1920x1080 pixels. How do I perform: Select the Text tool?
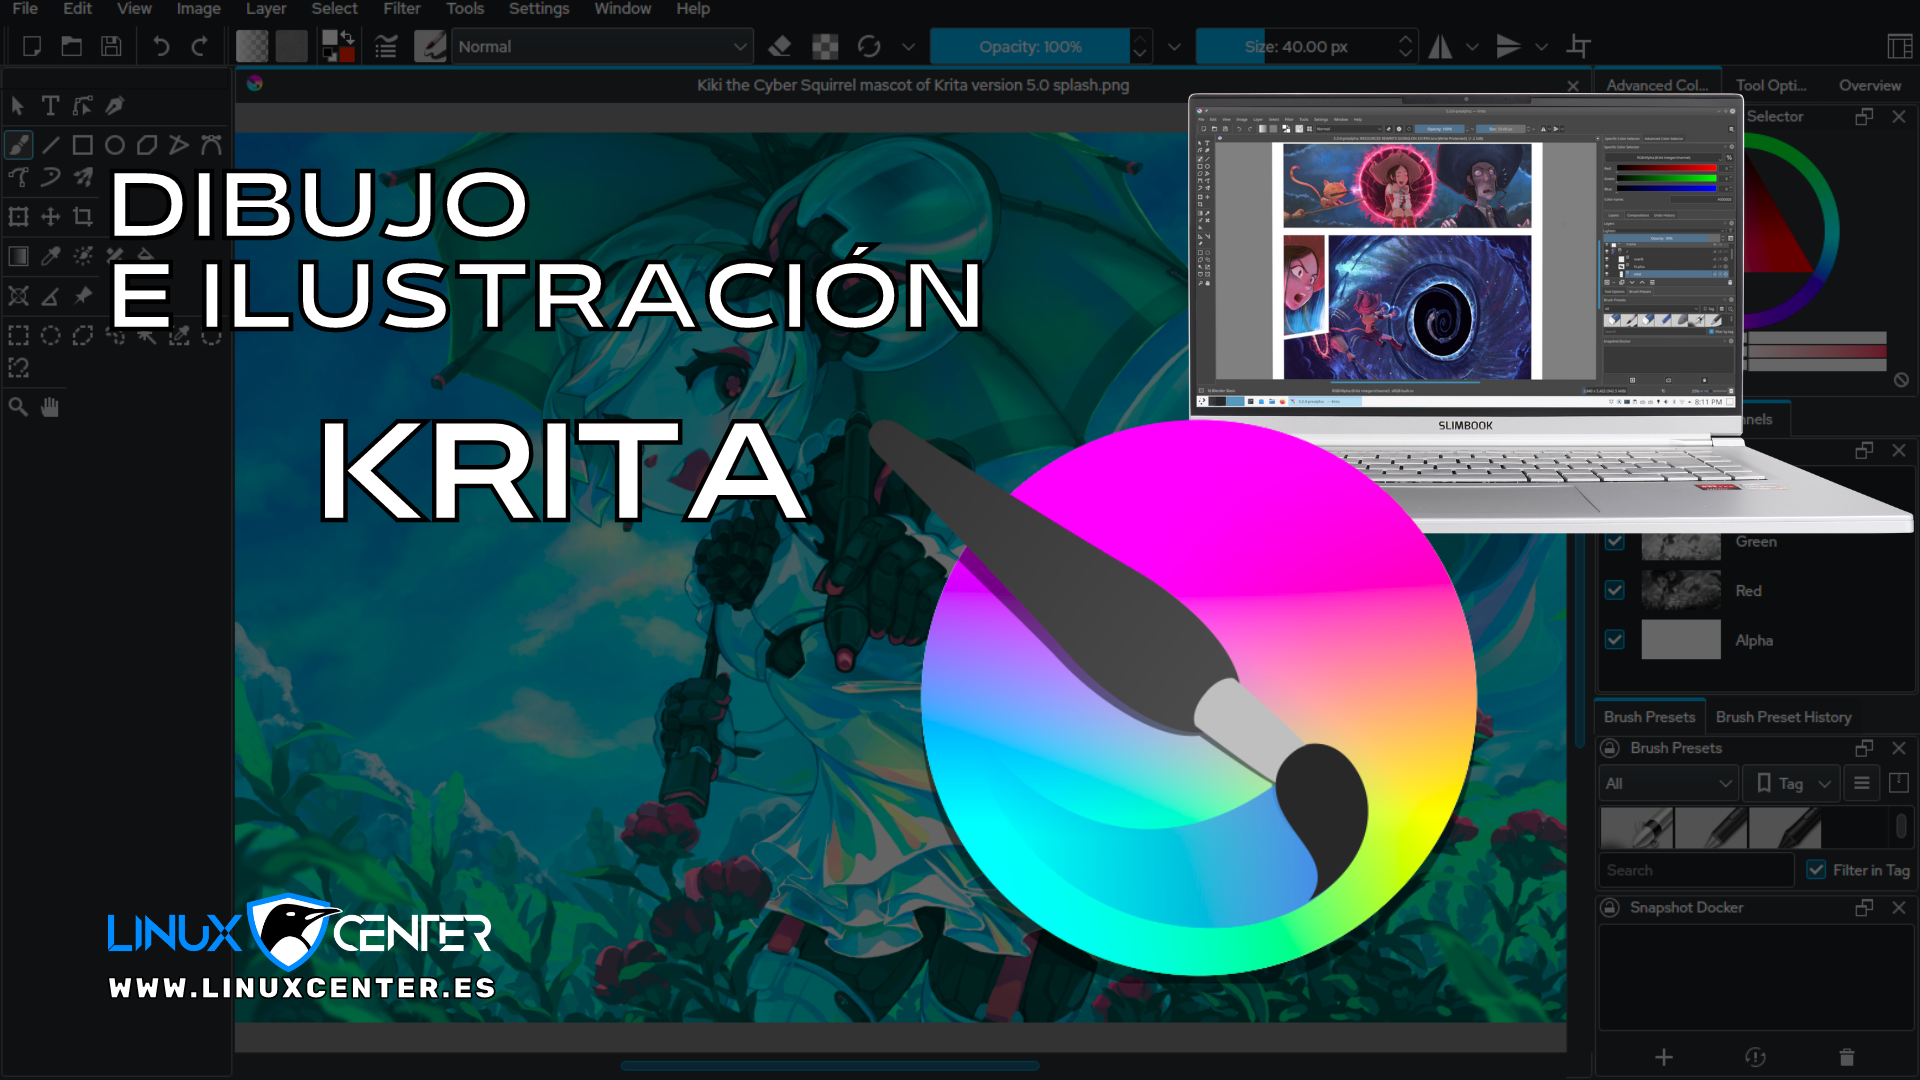pyautogui.click(x=50, y=105)
